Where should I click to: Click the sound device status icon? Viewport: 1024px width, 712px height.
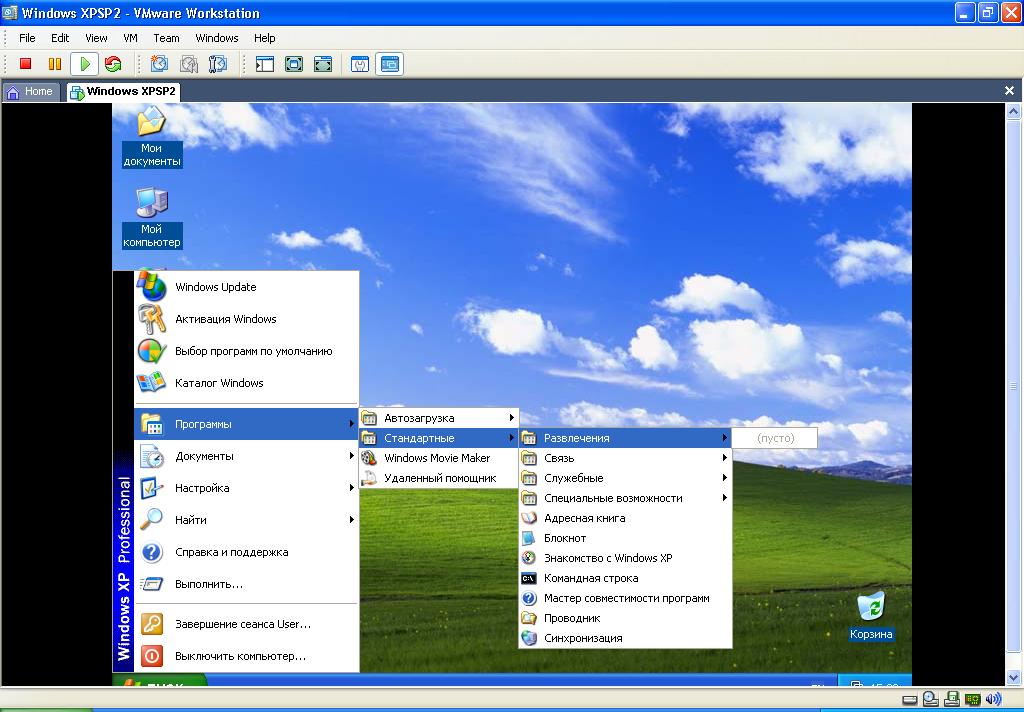pos(993,699)
